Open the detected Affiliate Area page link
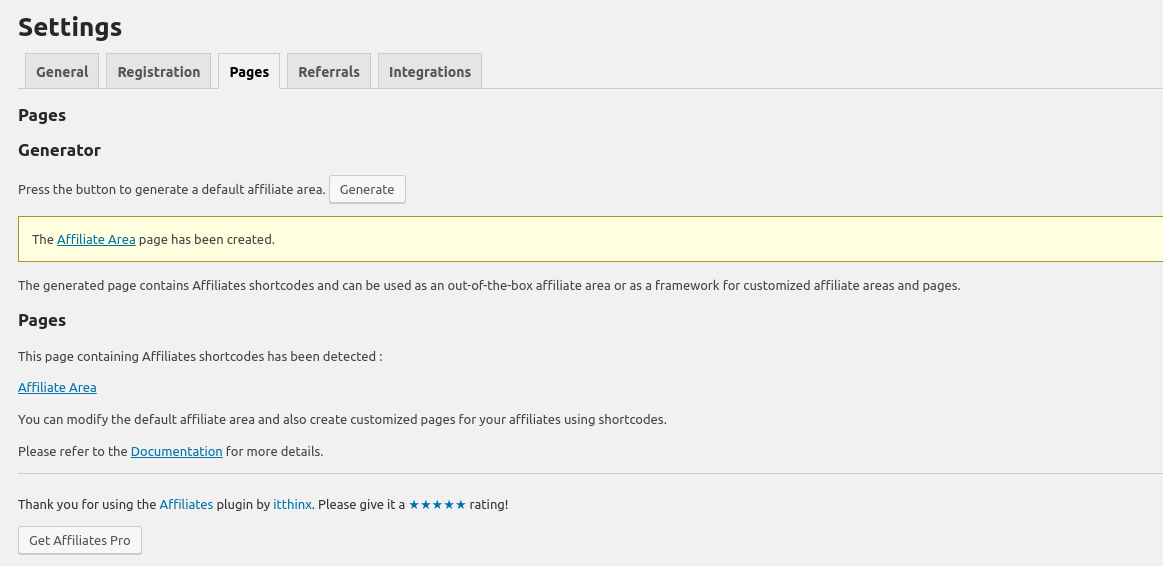Screen dimensions: 1163x566 coord(57,387)
